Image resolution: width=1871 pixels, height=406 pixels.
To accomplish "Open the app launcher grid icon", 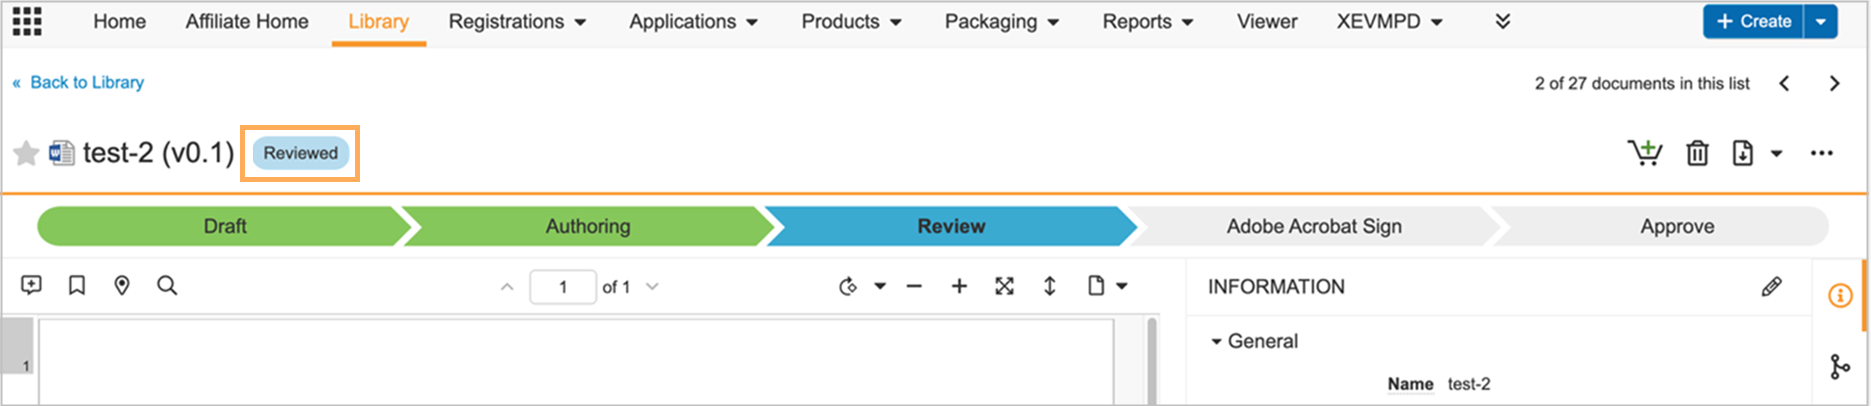I will [x=27, y=21].
